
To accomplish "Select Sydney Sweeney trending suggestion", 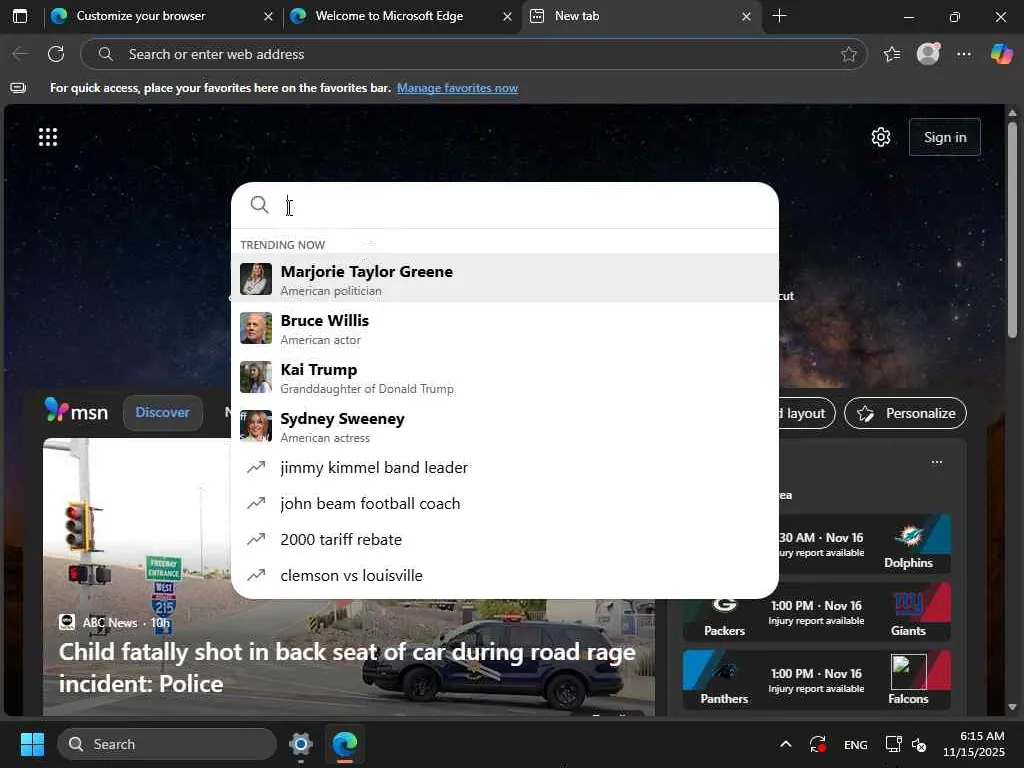I will point(505,426).
